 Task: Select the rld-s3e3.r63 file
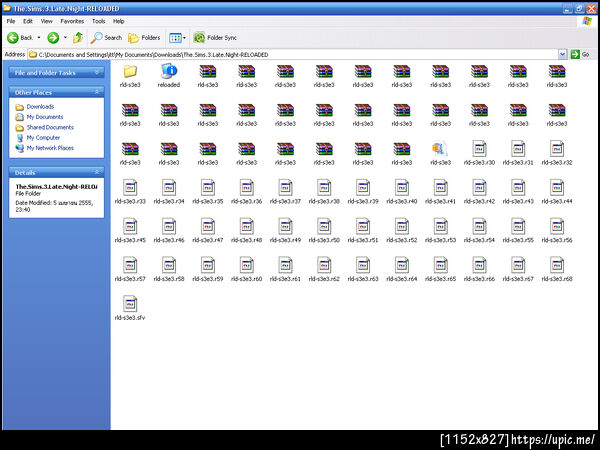(363, 270)
